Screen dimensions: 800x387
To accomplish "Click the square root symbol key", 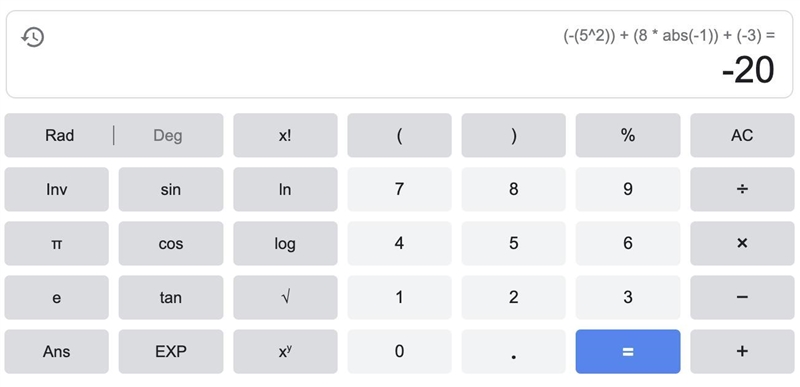I will pyautogui.click(x=285, y=297).
